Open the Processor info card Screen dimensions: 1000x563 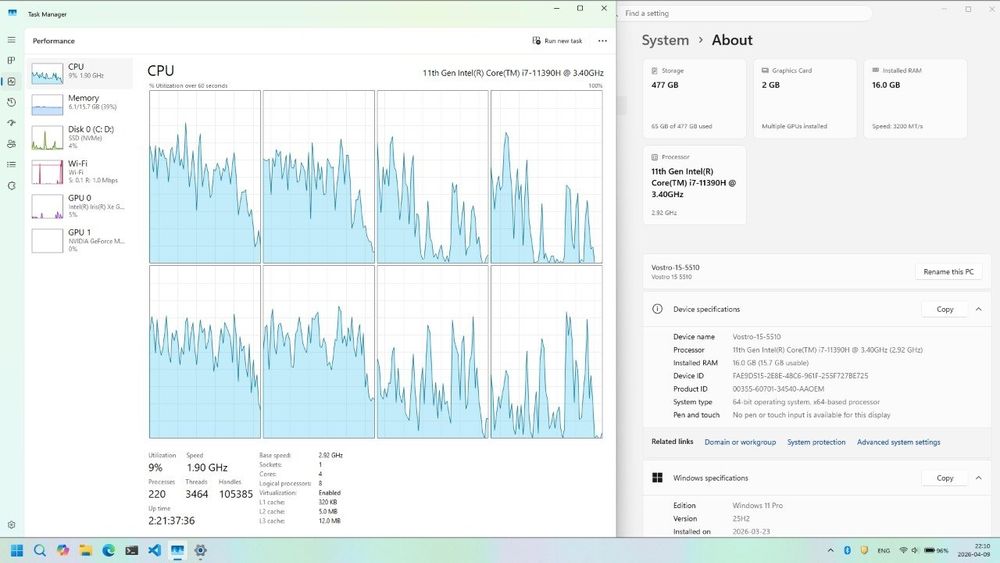point(694,185)
